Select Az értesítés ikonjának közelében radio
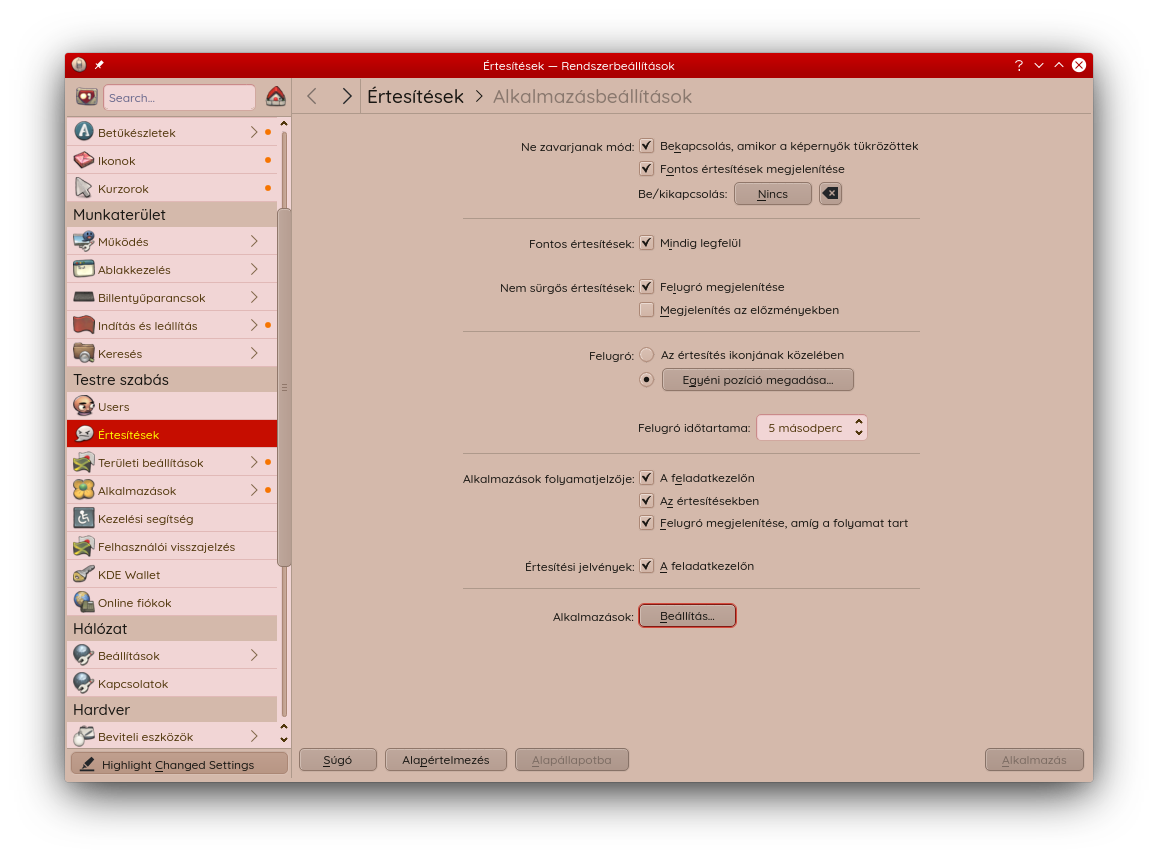 click(x=646, y=355)
